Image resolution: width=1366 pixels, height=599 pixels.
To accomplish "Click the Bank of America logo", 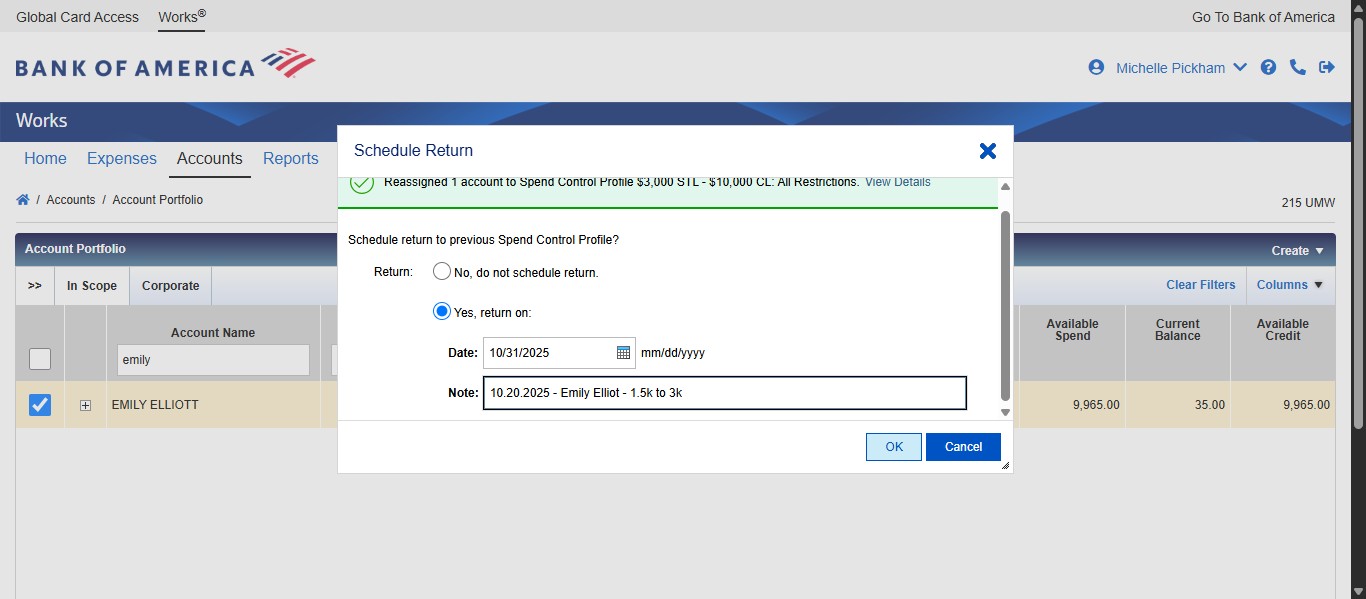I will point(165,66).
